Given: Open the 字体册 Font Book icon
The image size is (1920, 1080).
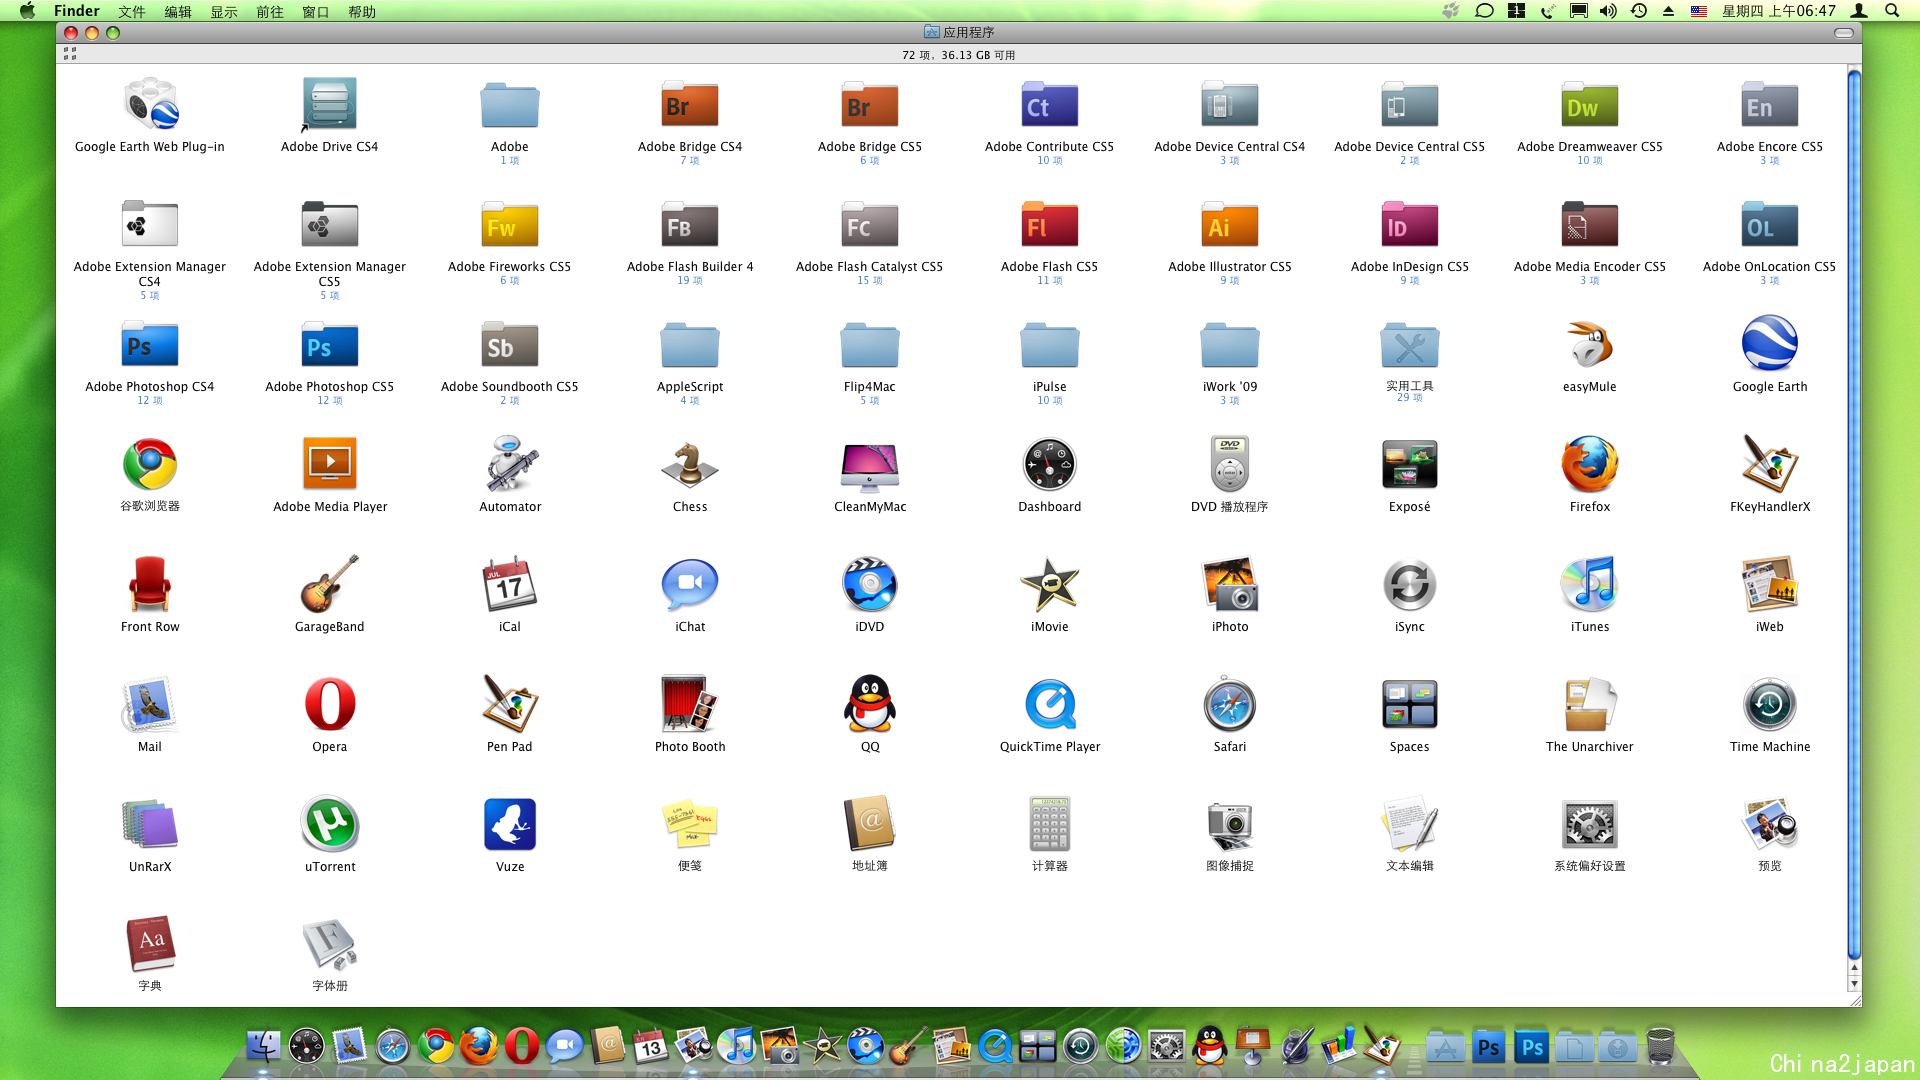Looking at the screenshot, I should pos(330,944).
